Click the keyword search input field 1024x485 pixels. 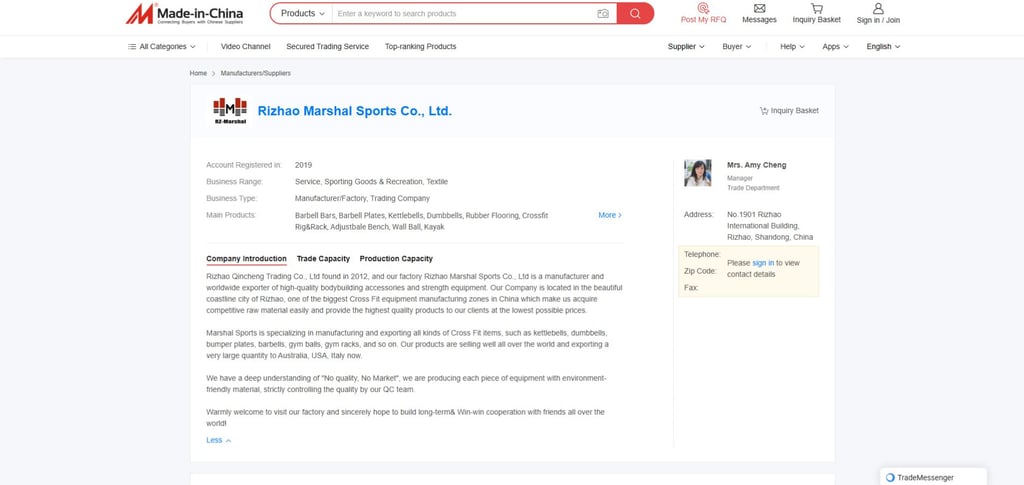464,14
